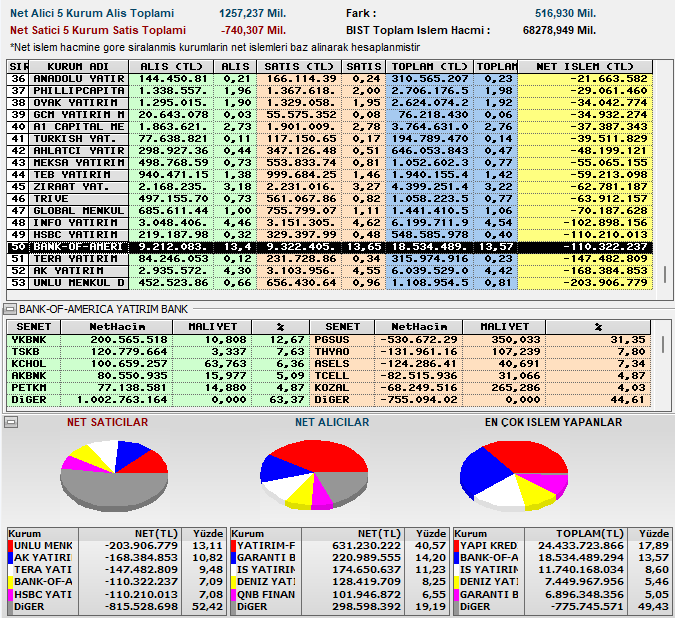675x618 pixels.
Task: Click the NetHacim header above -530.672.29
Action: 418,327
